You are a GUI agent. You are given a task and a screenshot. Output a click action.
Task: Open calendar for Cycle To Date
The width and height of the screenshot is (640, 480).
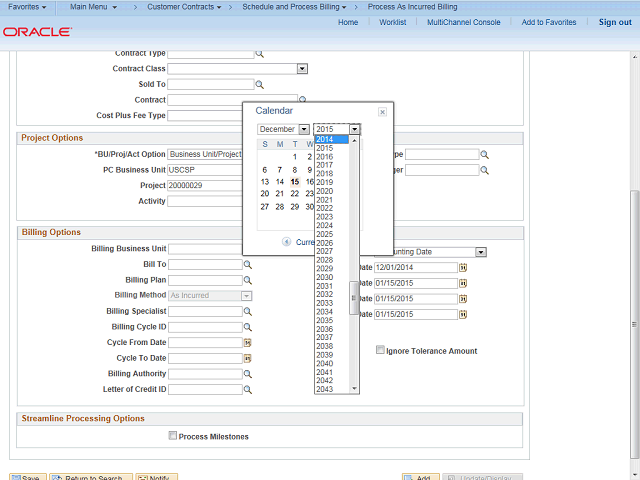click(x=248, y=358)
